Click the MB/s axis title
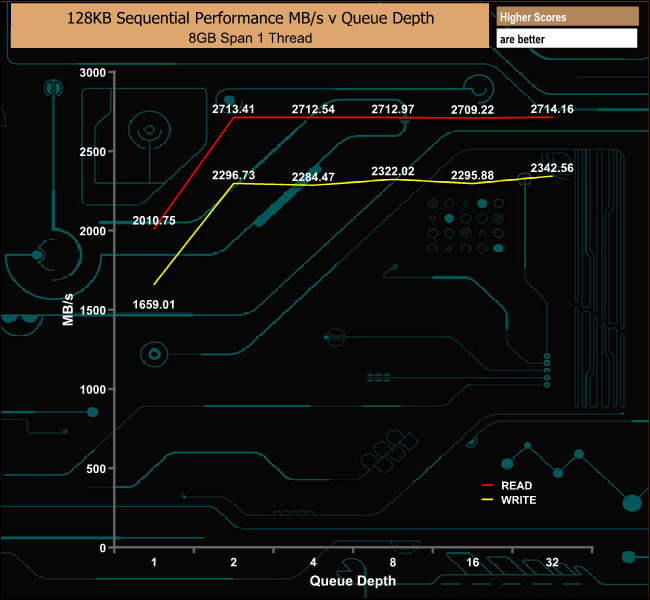Screen dimensions: 650x600 click(x=68, y=310)
